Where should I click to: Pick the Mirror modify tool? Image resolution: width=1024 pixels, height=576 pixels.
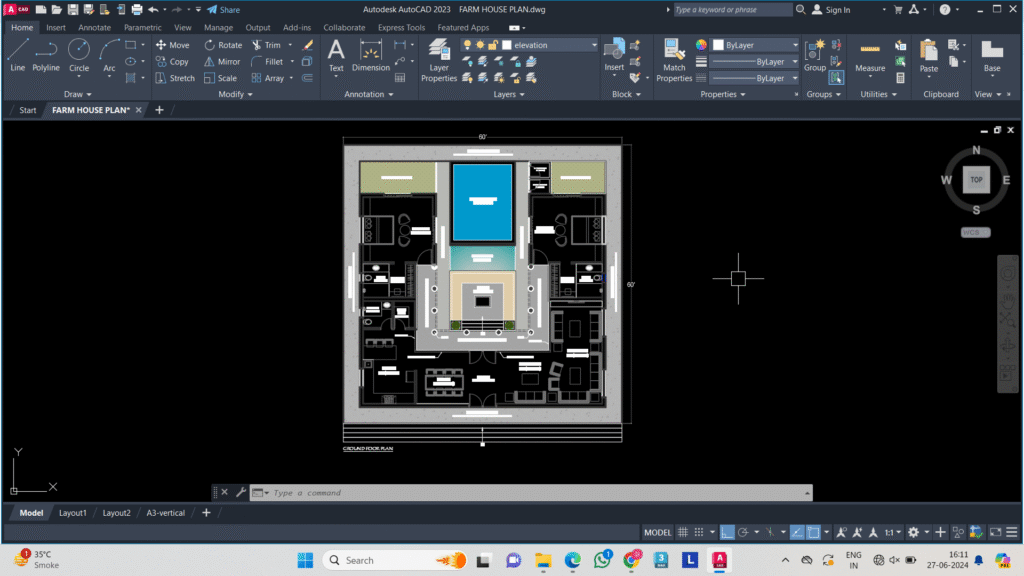(x=222, y=61)
